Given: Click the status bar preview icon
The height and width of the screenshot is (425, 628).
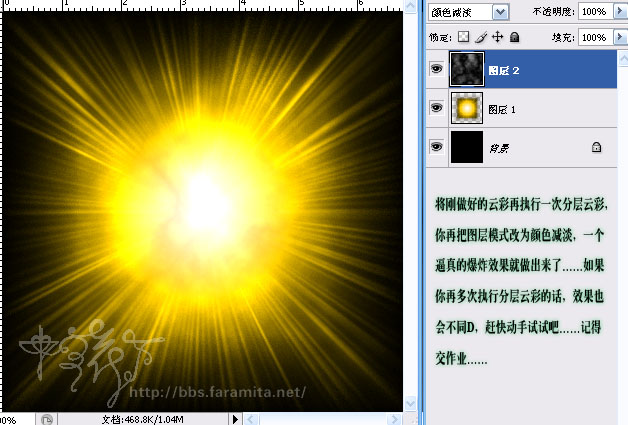Looking at the screenshot, I should tap(47, 419).
